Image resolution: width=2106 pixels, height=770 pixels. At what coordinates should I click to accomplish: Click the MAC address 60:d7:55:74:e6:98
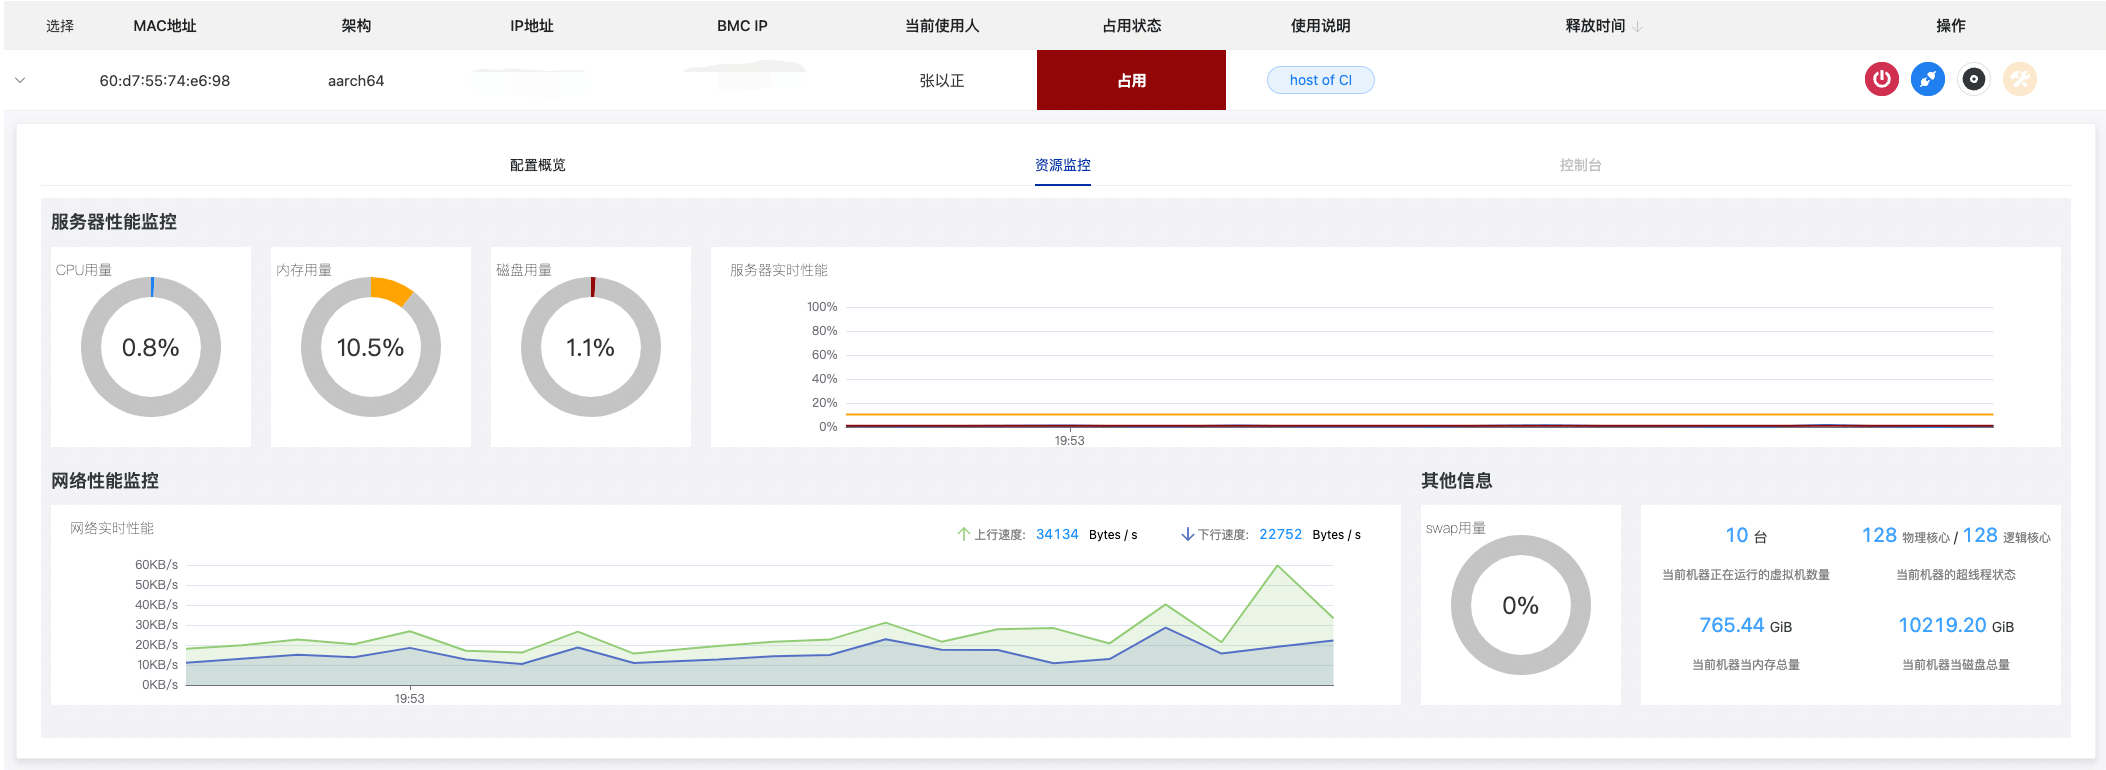(x=165, y=80)
